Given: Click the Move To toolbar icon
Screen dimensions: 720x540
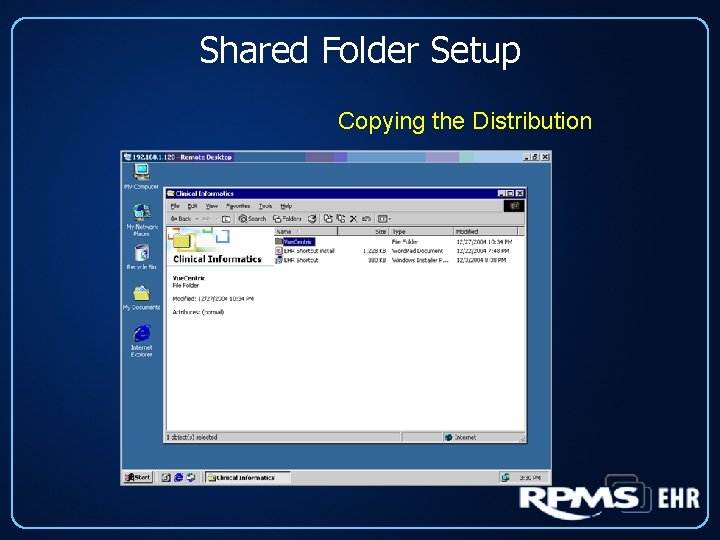Looking at the screenshot, I should [327, 219].
